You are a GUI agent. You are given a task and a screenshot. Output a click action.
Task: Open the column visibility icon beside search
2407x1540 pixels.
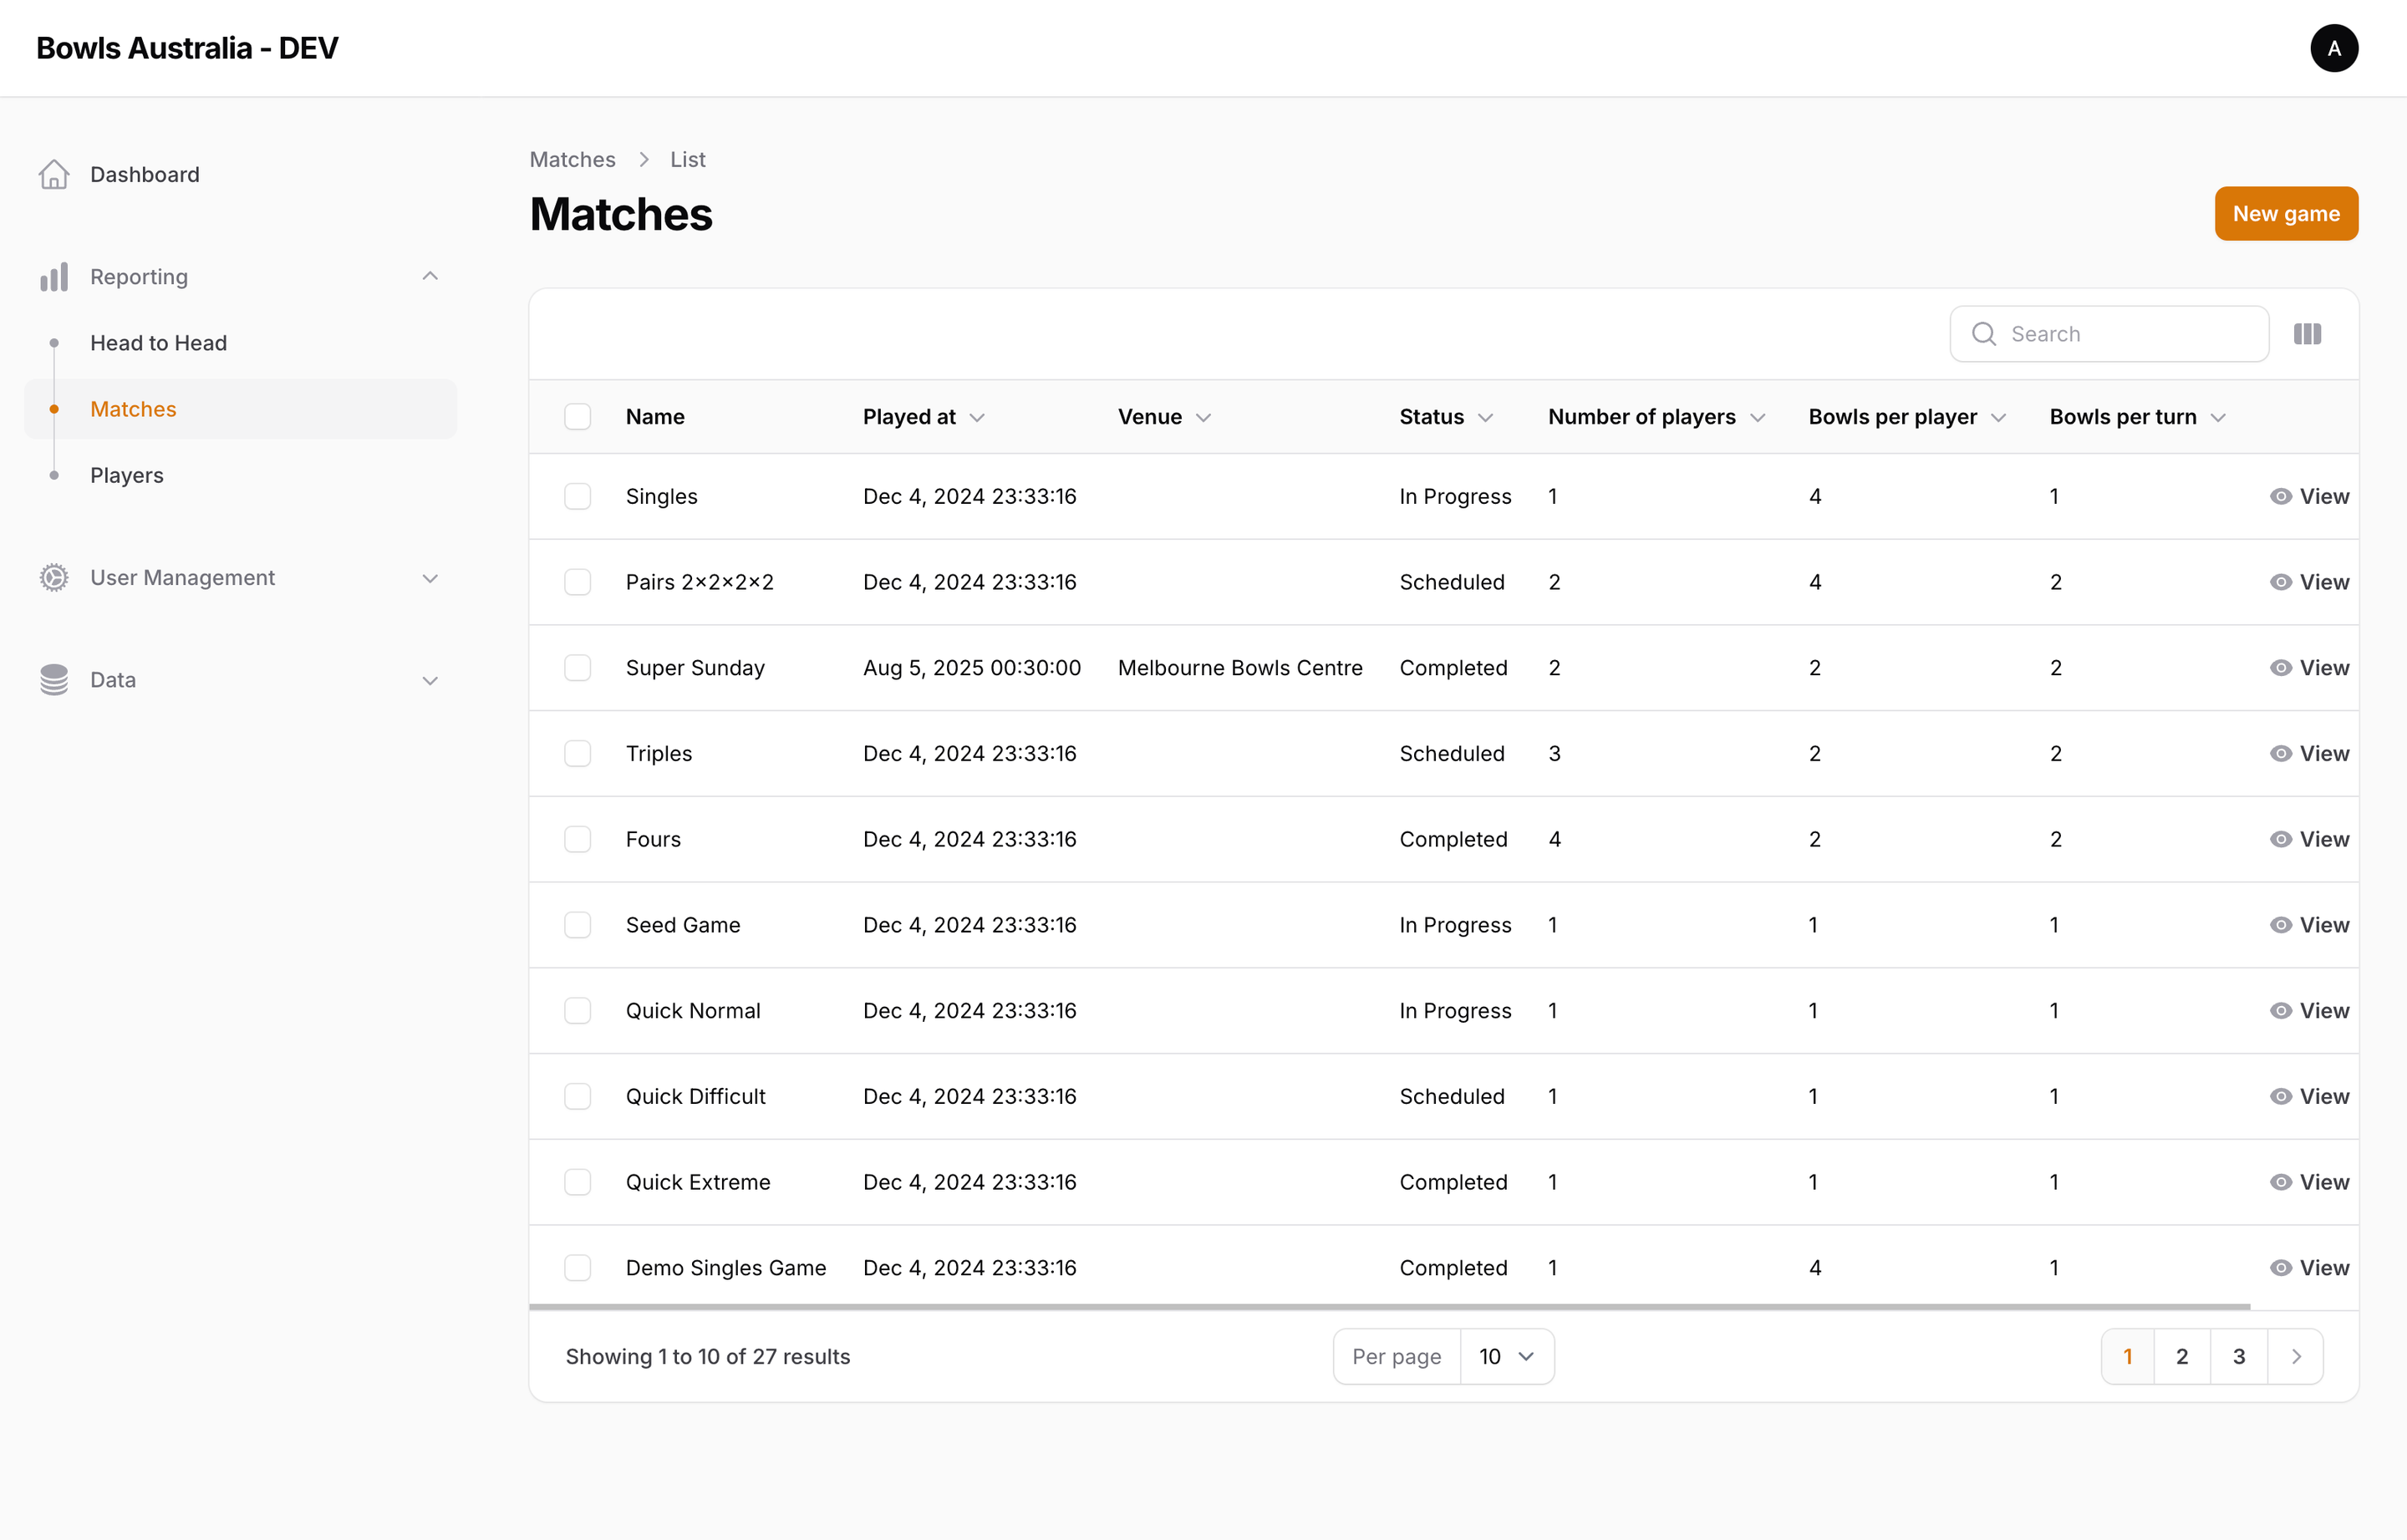pyautogui.click(x=2307, y=333)
